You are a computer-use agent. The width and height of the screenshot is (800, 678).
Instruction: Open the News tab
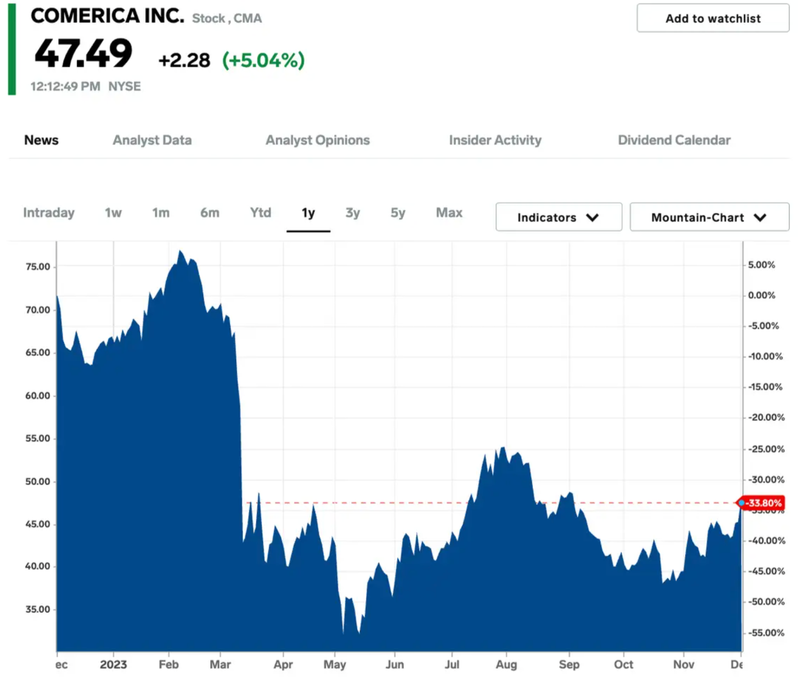pyautogui.click(x=41, y=140)
